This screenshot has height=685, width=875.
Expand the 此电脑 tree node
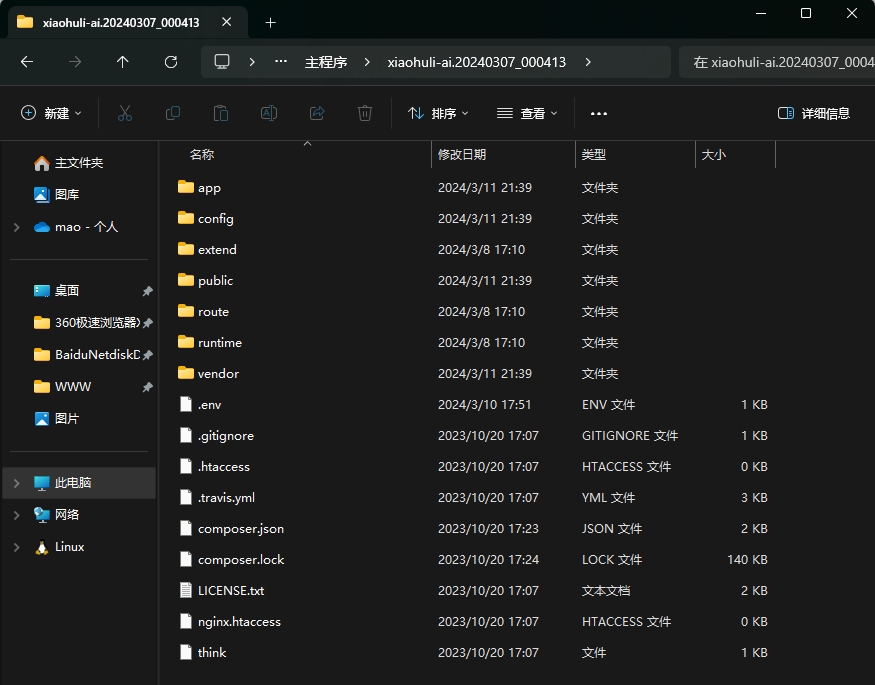coord(16,483)
